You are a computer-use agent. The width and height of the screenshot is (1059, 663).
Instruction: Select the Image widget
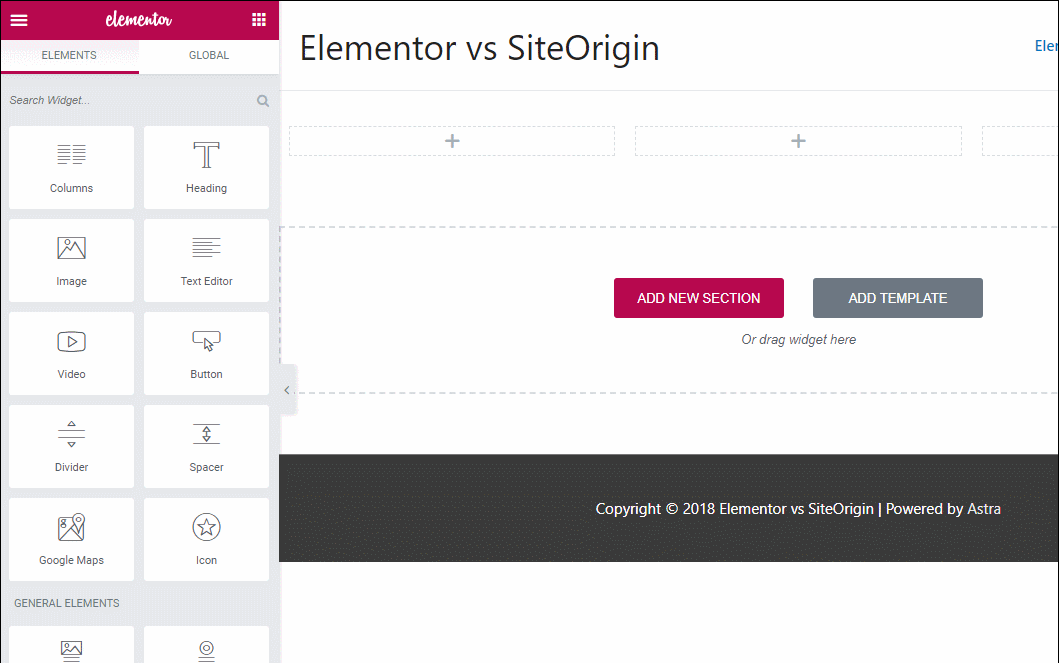(72, 261)
